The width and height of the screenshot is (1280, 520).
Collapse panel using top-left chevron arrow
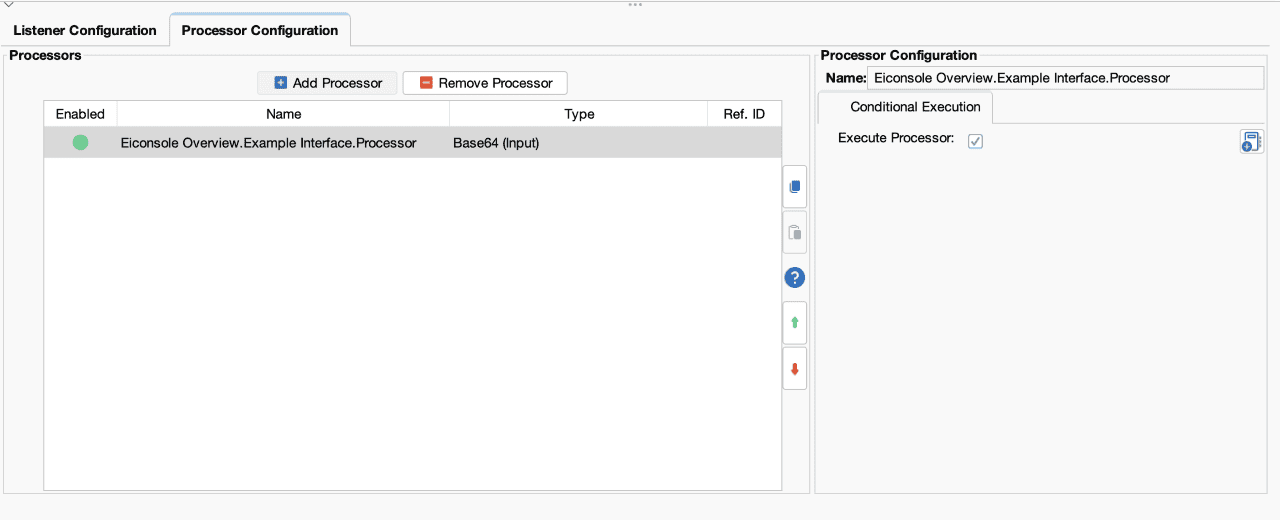8,5
